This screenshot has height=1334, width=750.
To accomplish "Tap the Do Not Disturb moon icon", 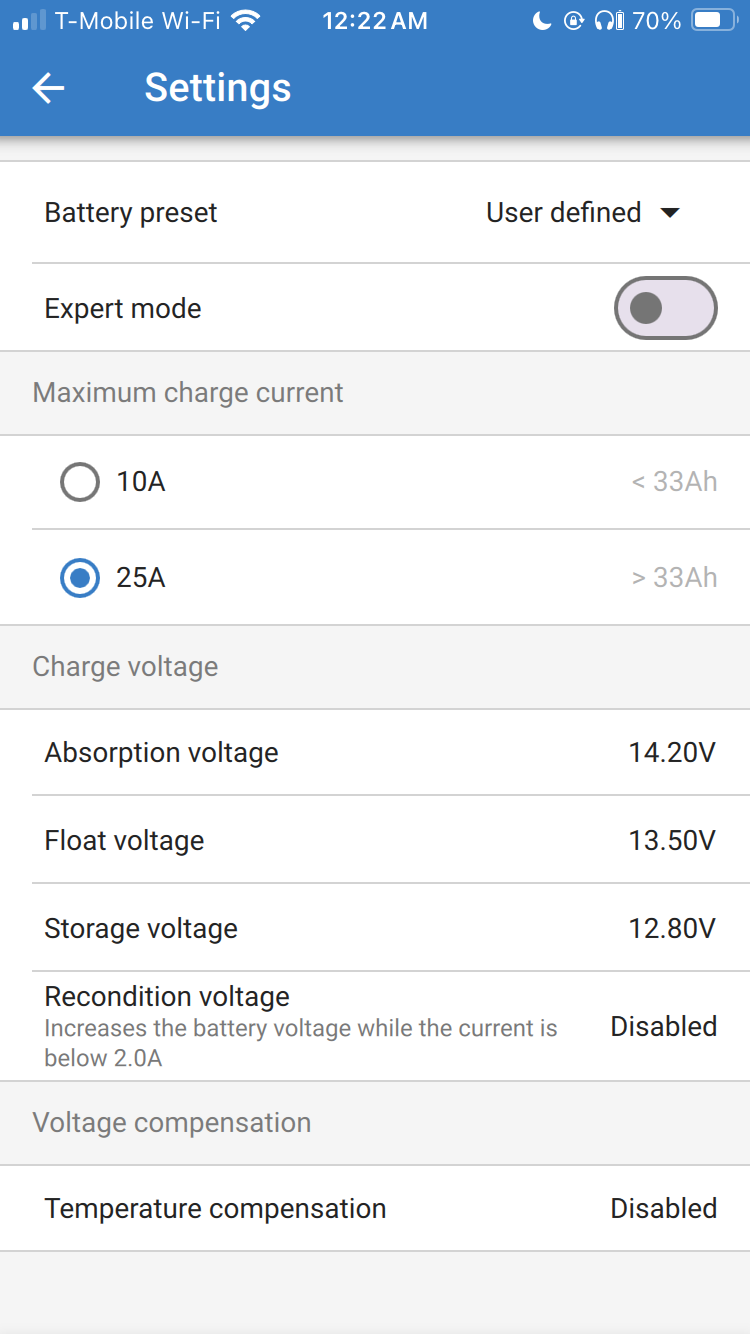I will pyautogui.click(x=541, y=20).
